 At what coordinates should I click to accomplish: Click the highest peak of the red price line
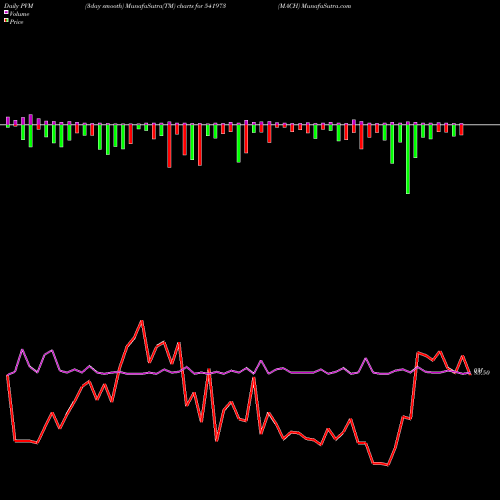142,321
